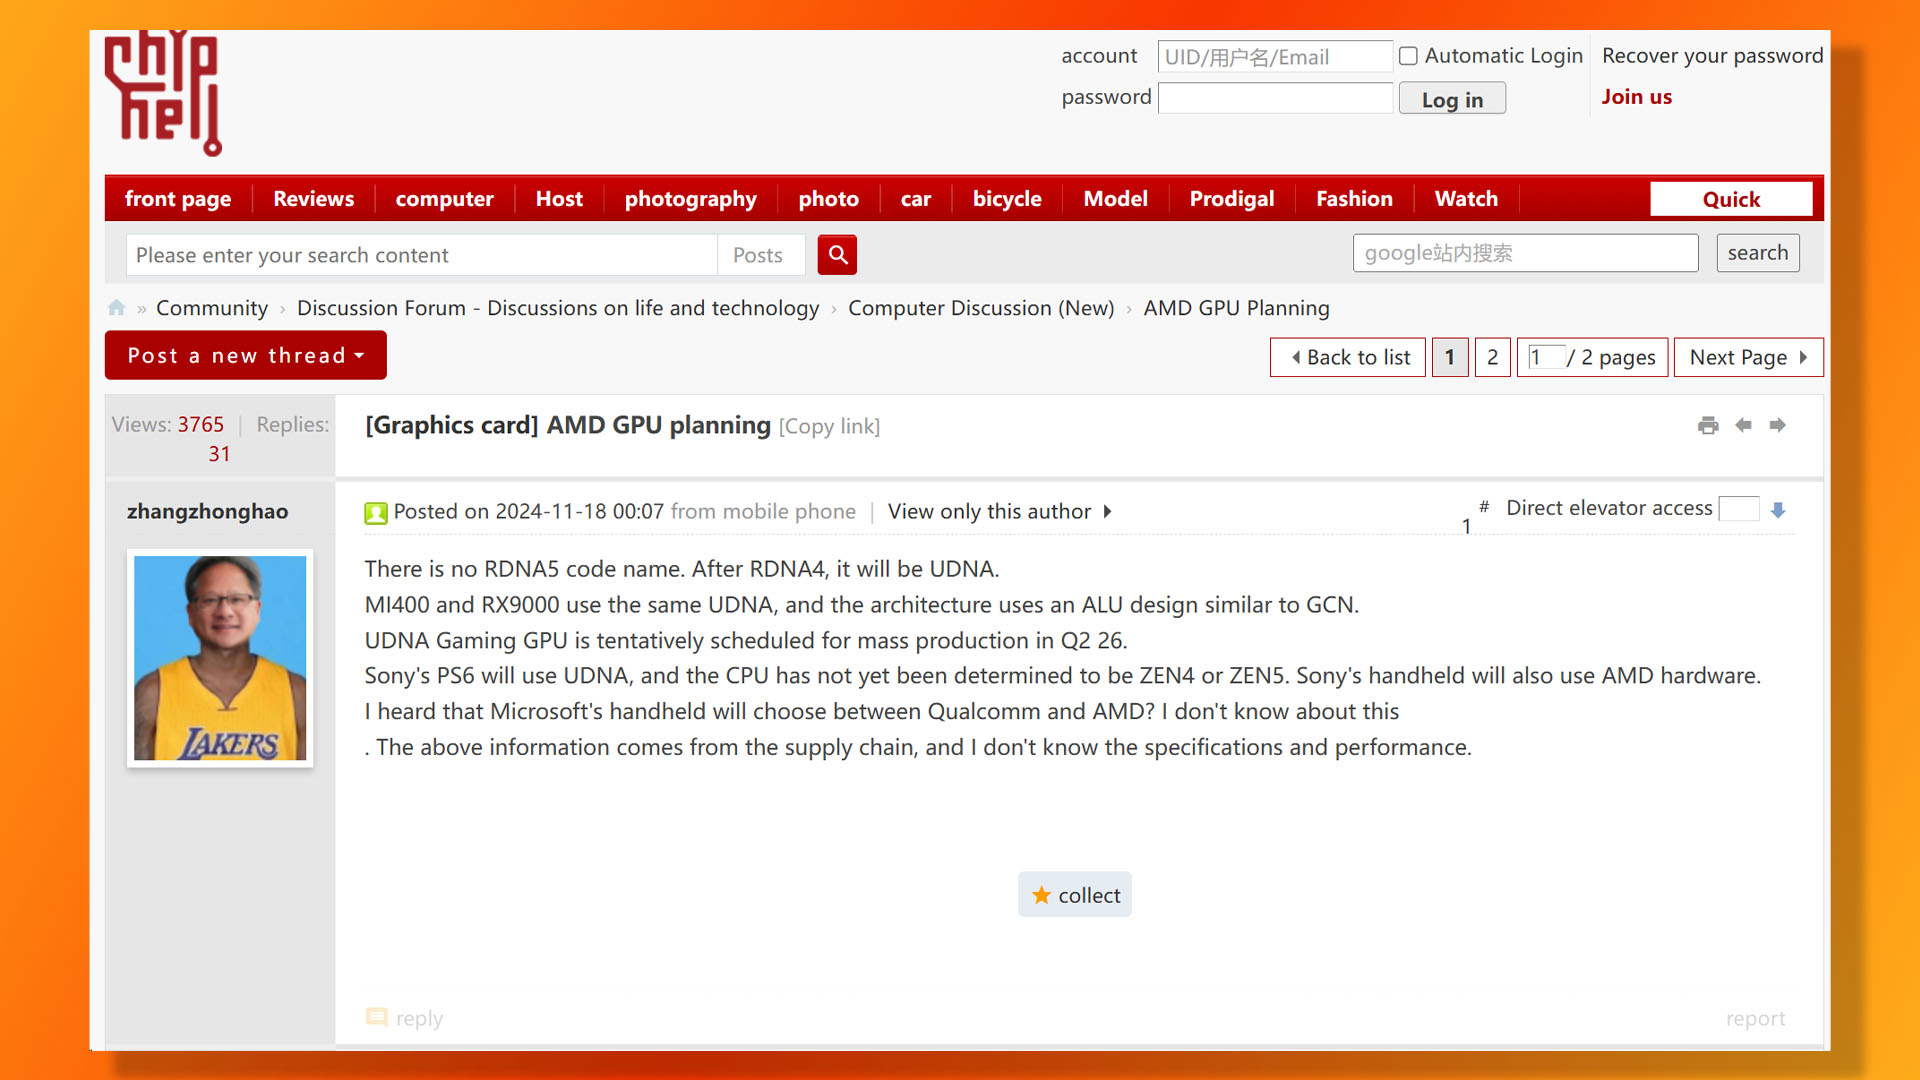Image resolution: width=1920 pixels, height=1080 pixels.
Task: Click page 2 pagination tab
Action: [1491, 356]
